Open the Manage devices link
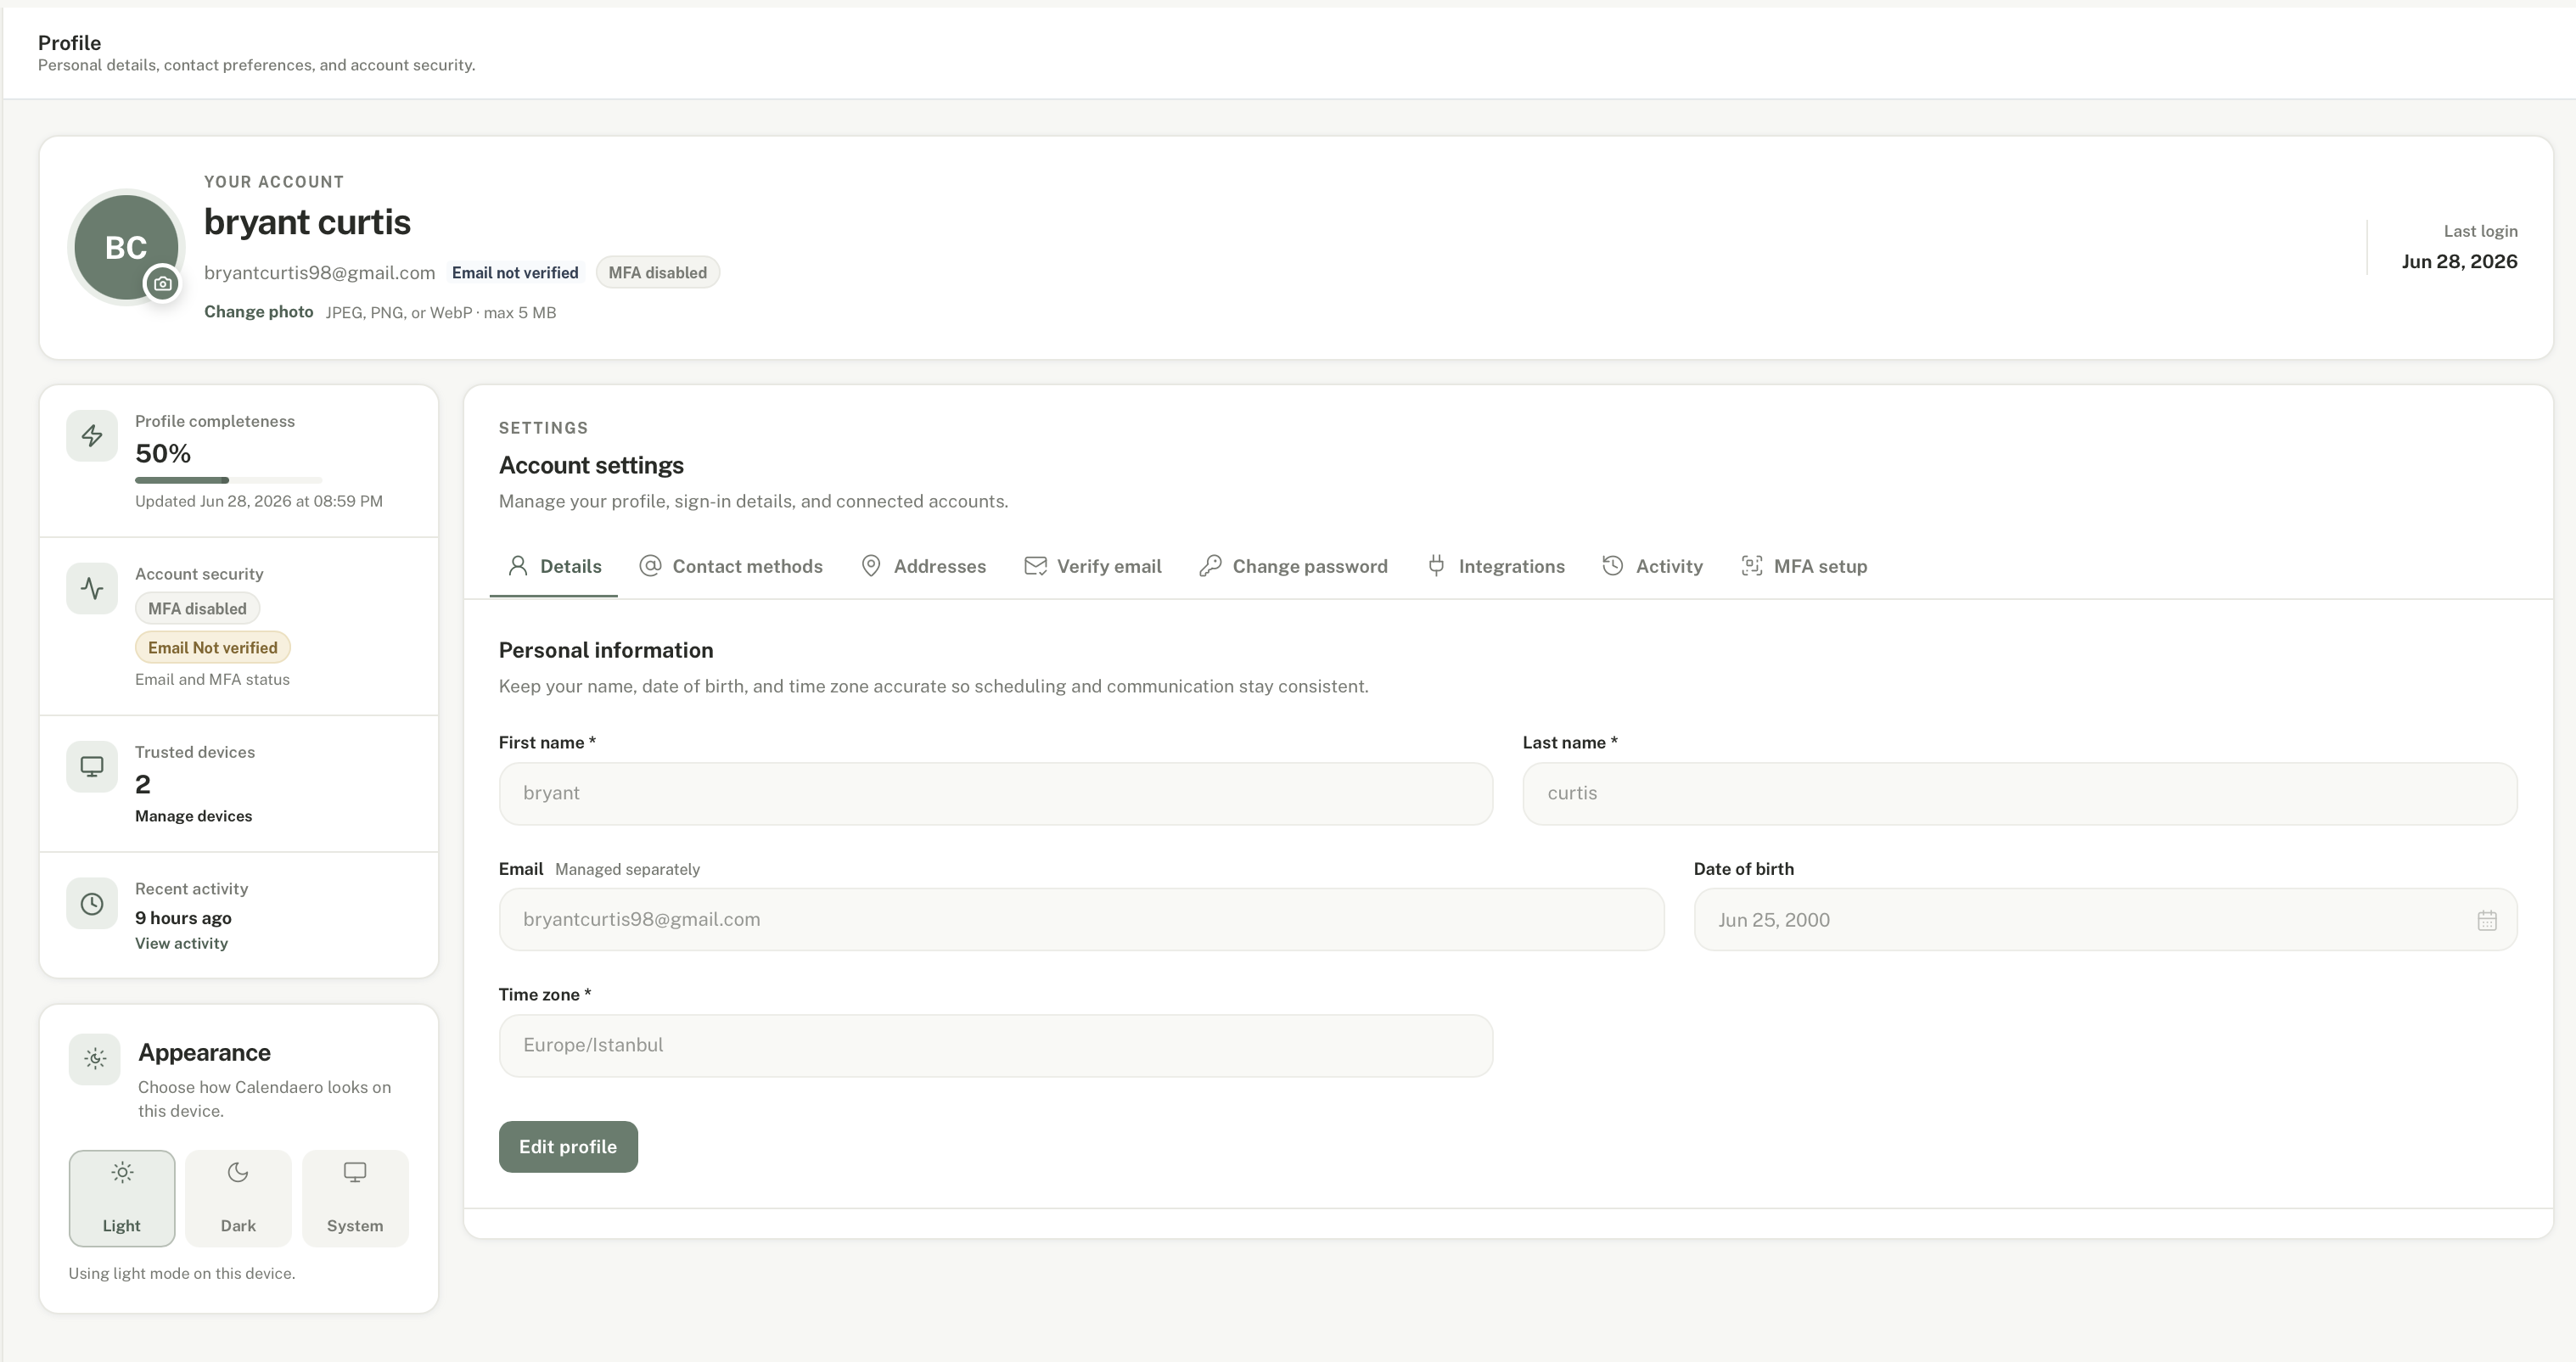The height and width of the screenshot is (1362, 2576). point(194,816)
